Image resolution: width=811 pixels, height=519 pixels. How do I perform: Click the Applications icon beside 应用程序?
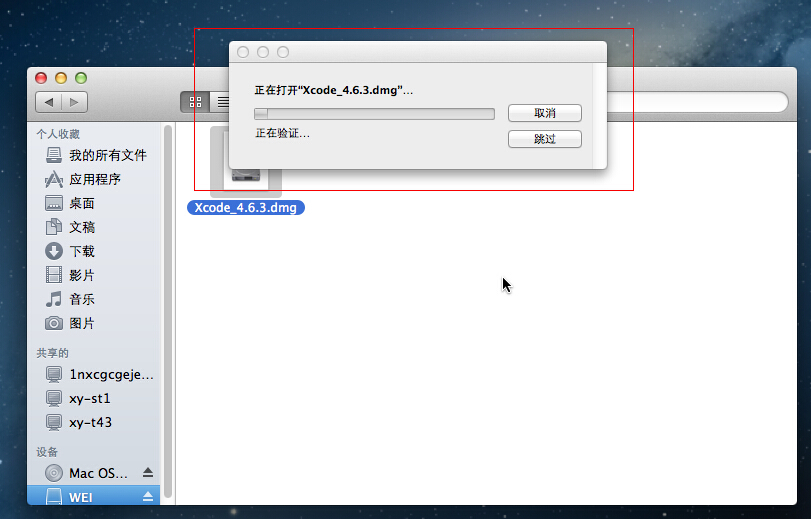click(54, 179)
